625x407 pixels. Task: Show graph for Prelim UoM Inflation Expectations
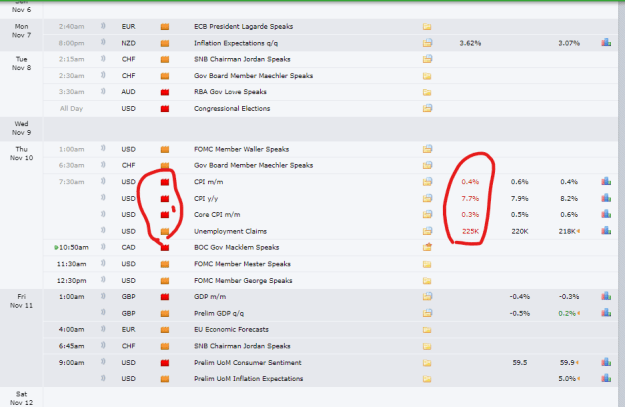coord(606,378)
